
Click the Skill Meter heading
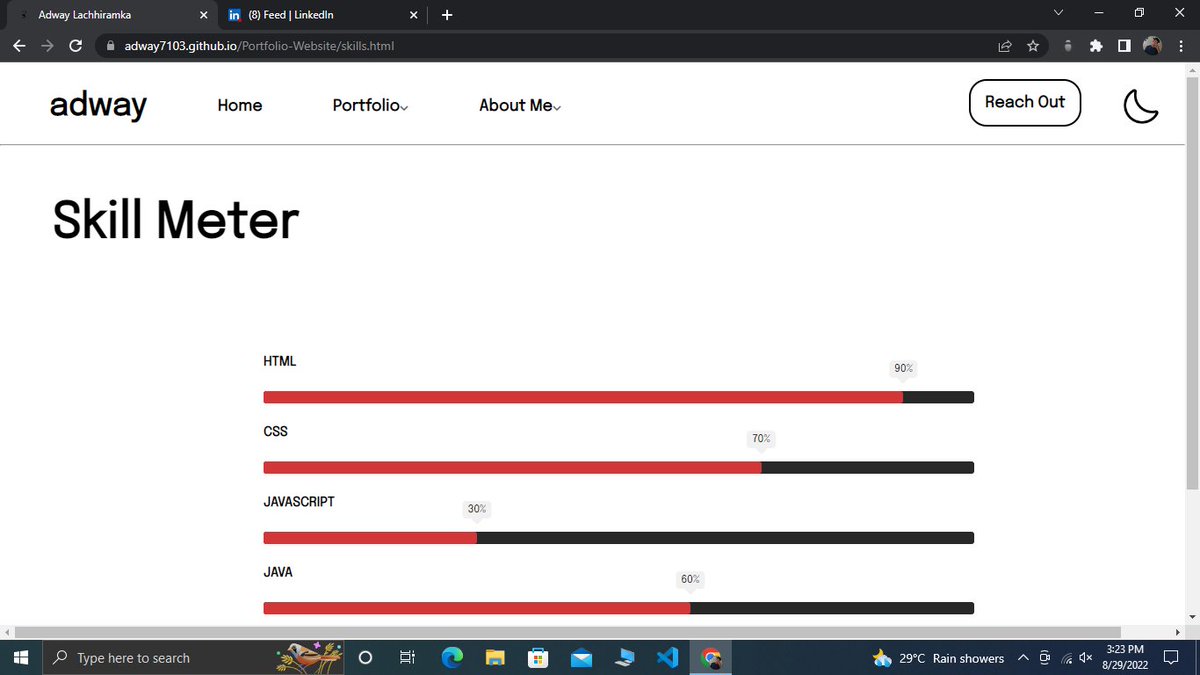(175, 220)
